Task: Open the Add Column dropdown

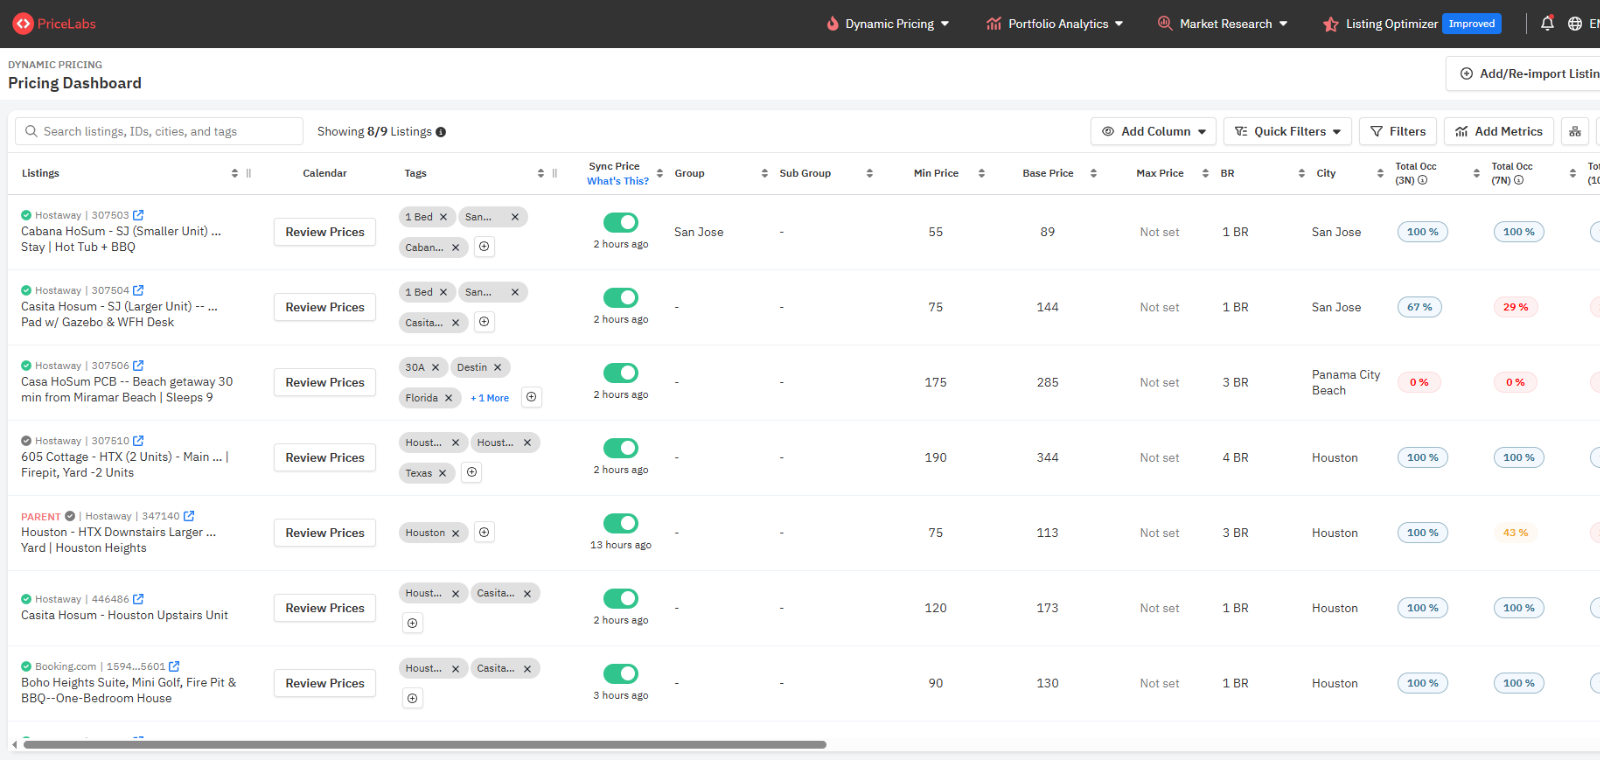Action: (1154, 131)
